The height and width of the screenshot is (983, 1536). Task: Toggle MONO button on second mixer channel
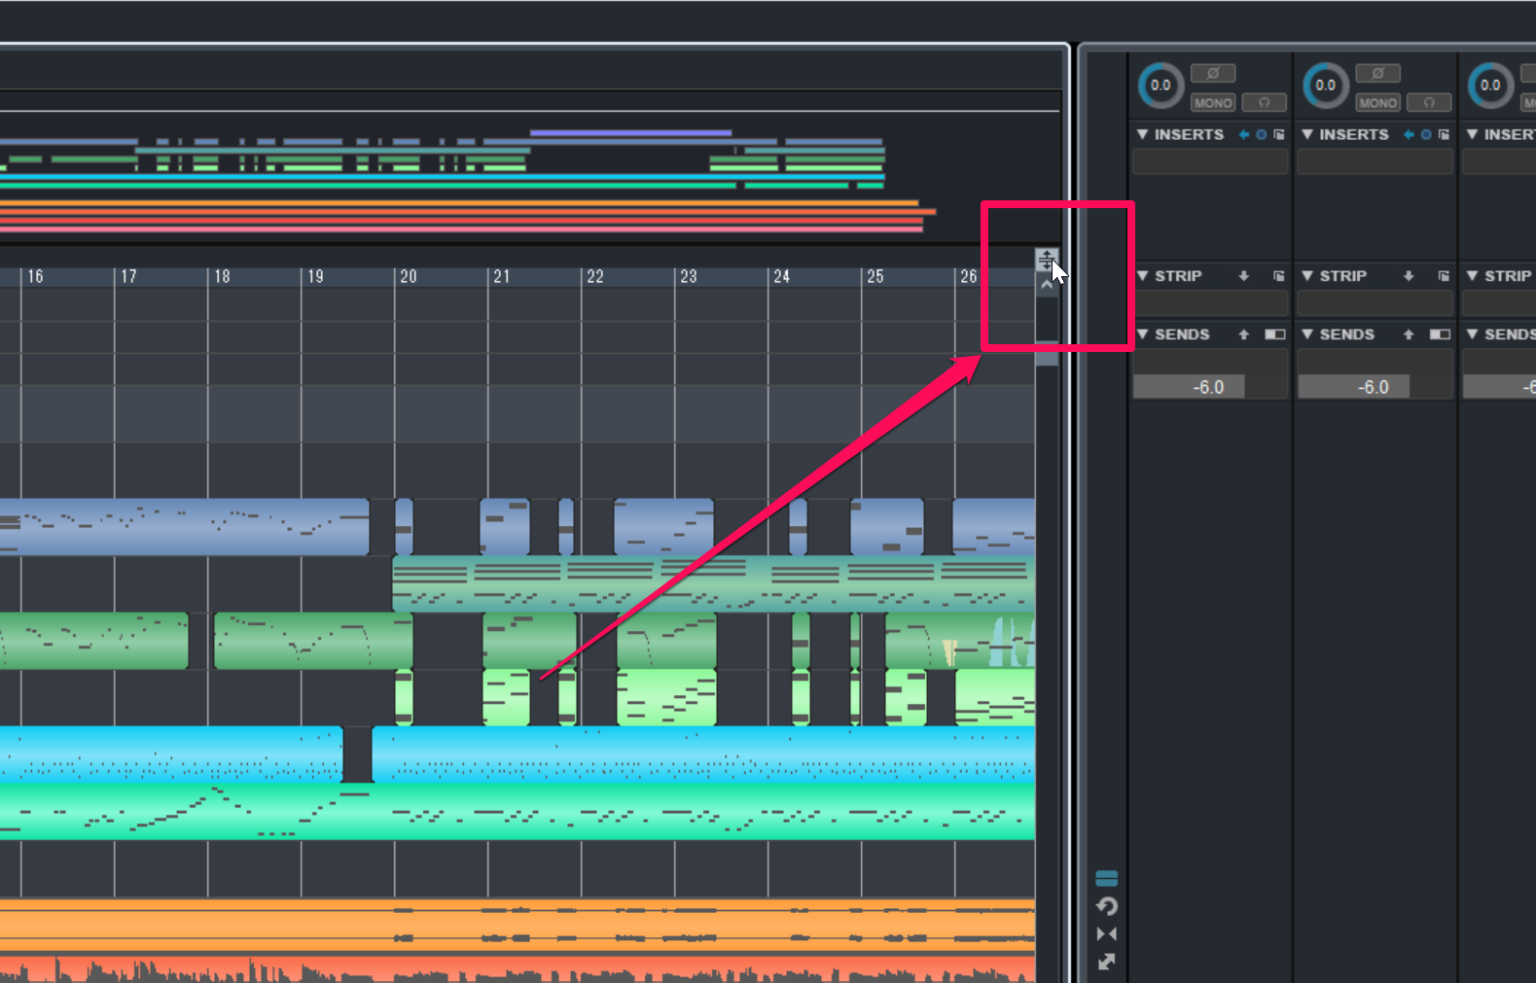[1378, 102]
